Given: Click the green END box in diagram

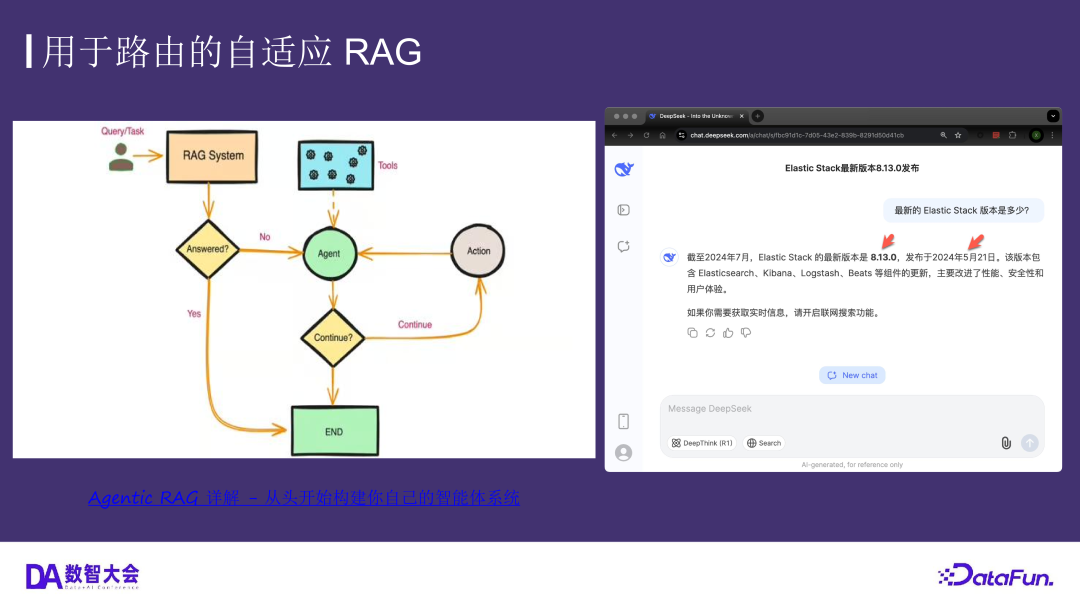Looking at the screenshot, I should 335,431.
